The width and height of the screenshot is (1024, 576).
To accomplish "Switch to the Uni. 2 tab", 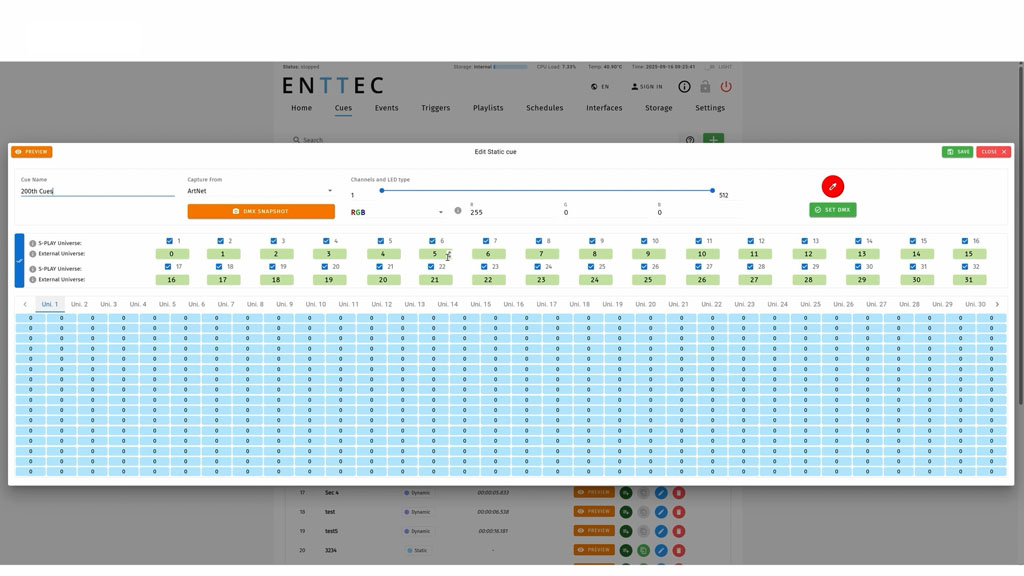I will (79, 304).
